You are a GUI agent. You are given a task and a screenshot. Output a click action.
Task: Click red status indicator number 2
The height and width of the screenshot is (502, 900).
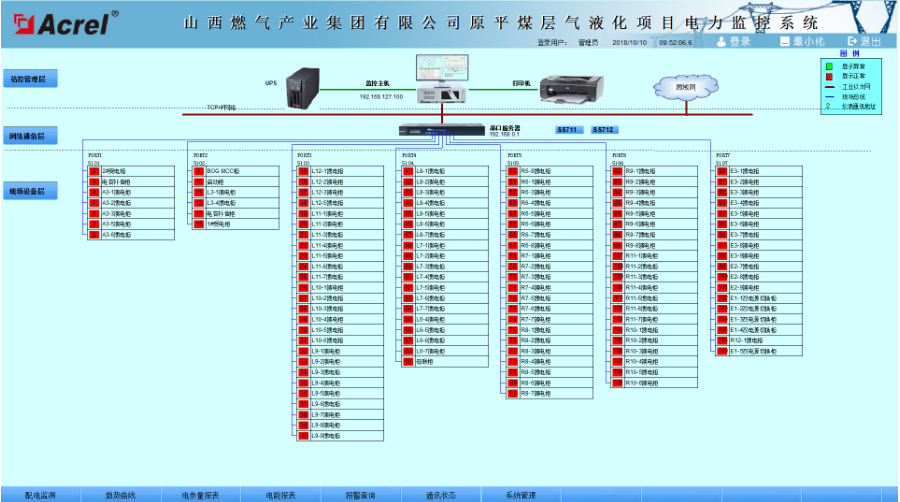click(x=95, y=171)
